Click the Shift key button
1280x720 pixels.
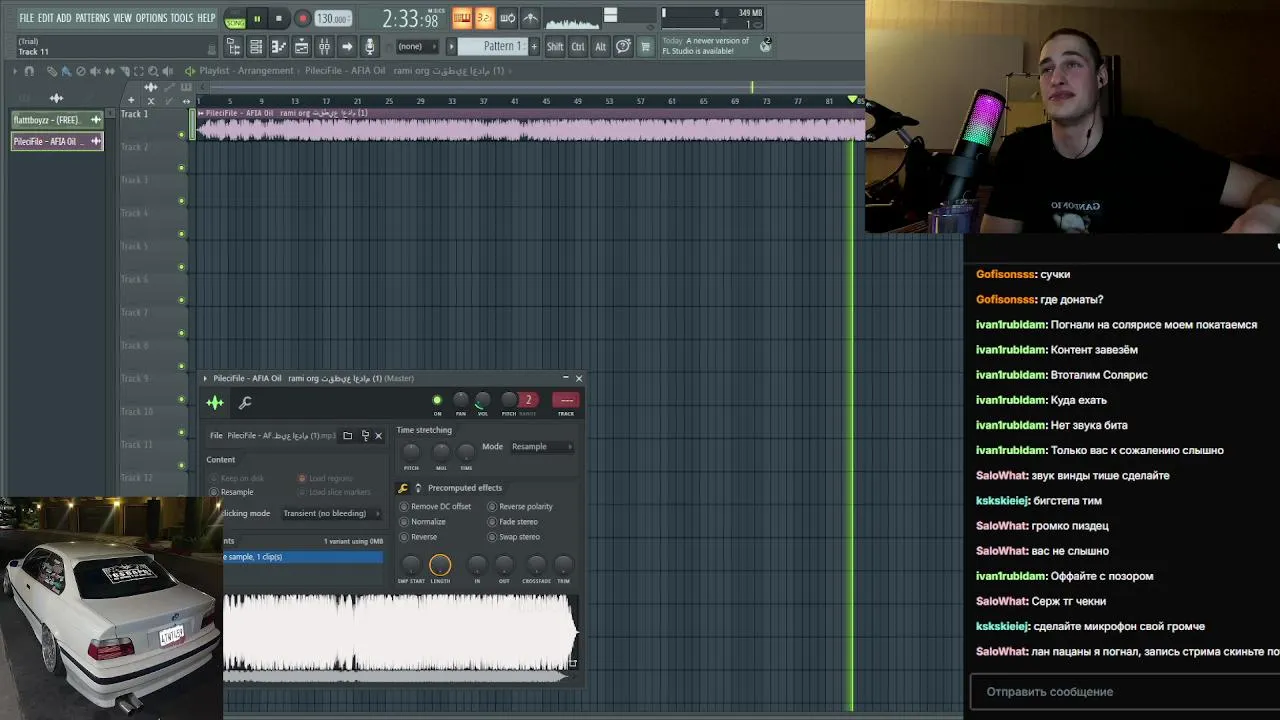pos(555,46)
